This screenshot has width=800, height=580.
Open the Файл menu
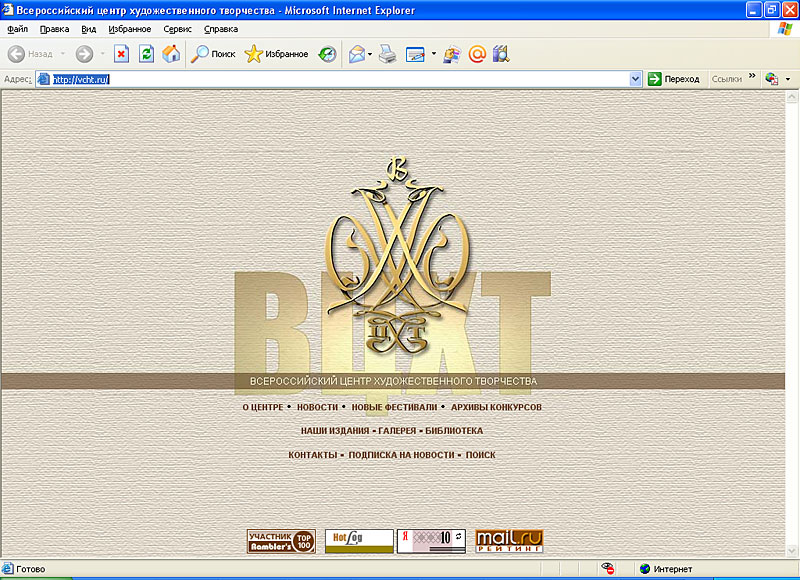(x=17, y=29)
